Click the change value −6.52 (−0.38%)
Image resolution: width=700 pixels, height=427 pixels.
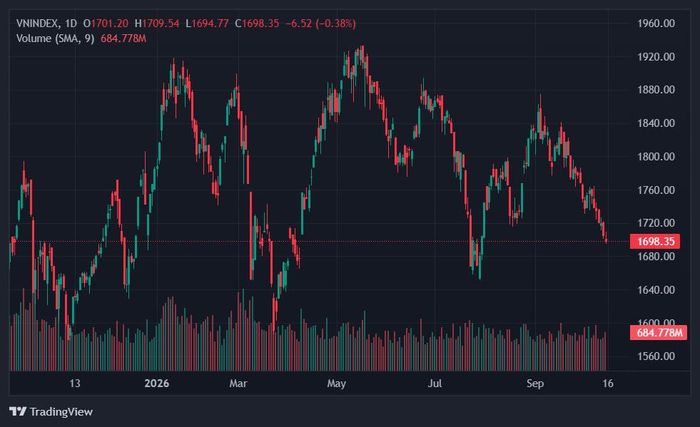click(x=321, y=23)
